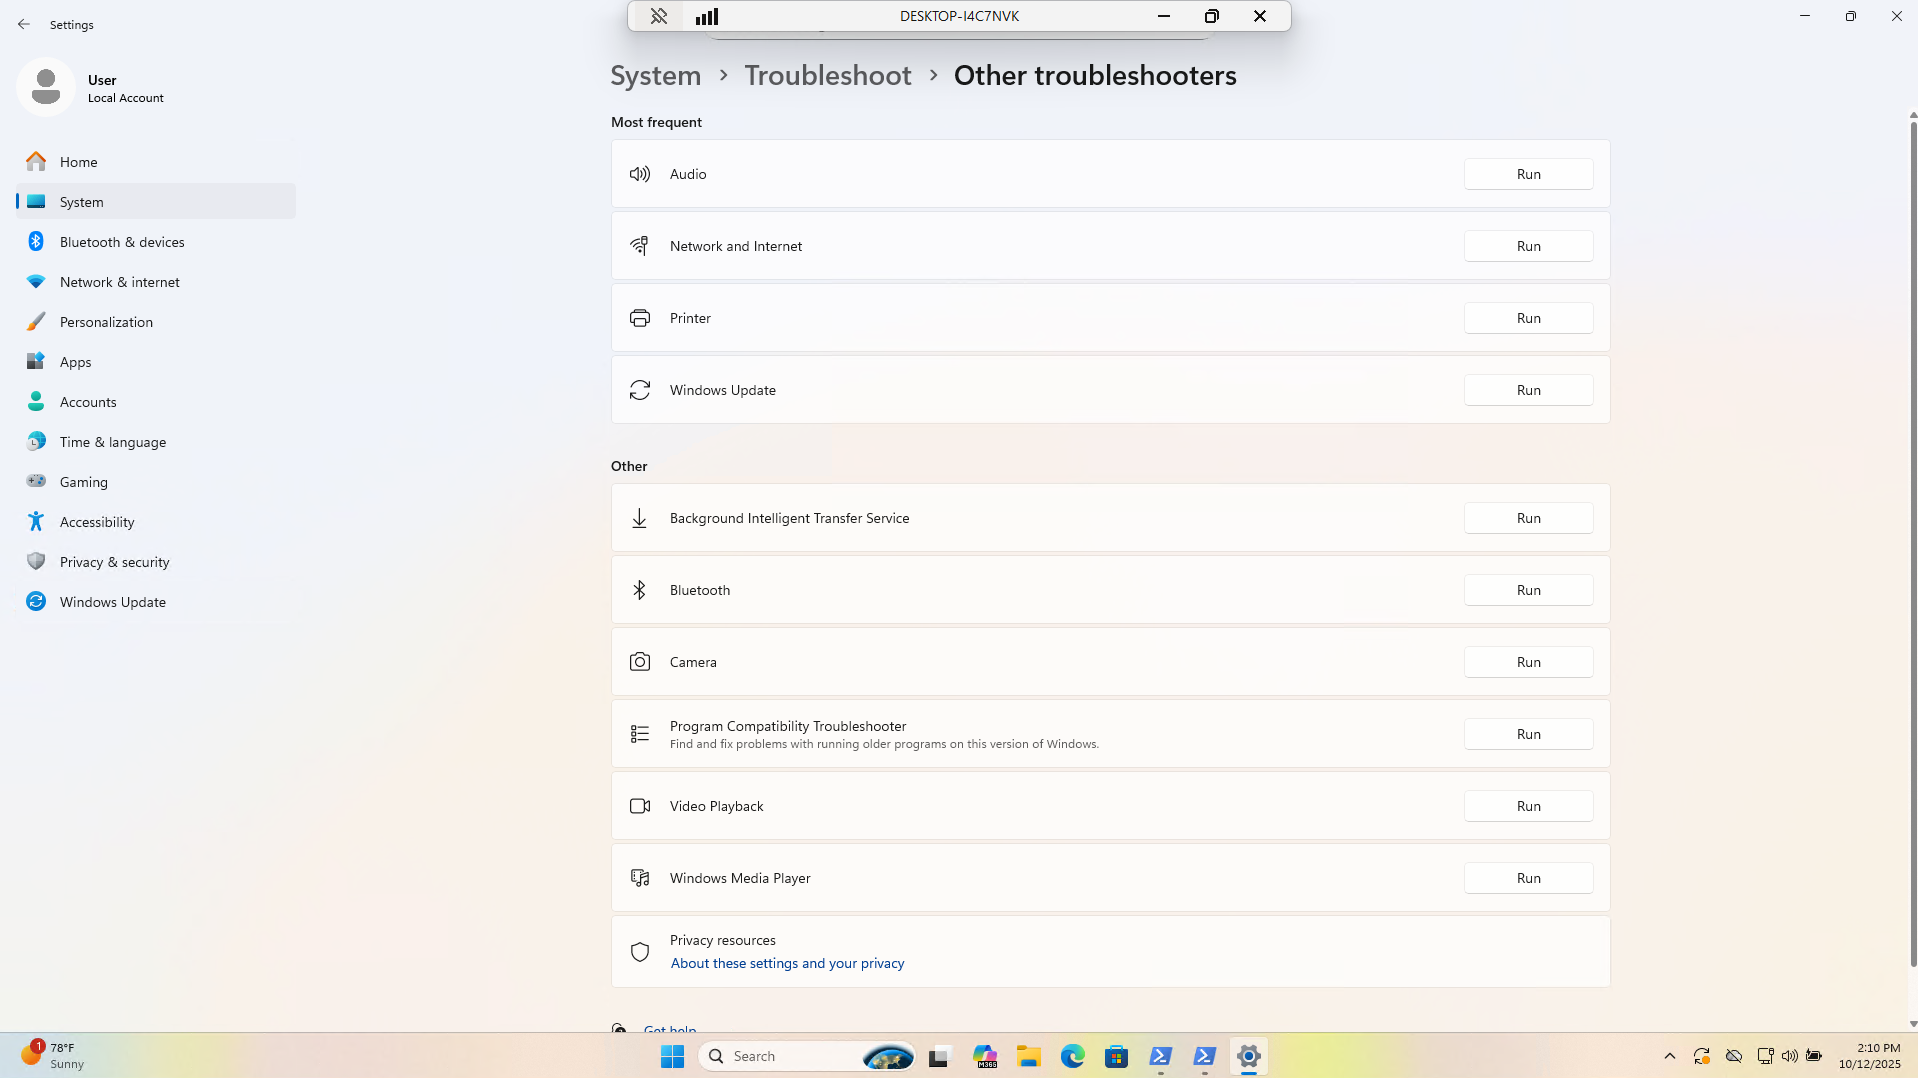This screenshot has height=1078, width=1918.
Task: Run the Audio troubleshooter
Action: click(x=1527, y=174)
